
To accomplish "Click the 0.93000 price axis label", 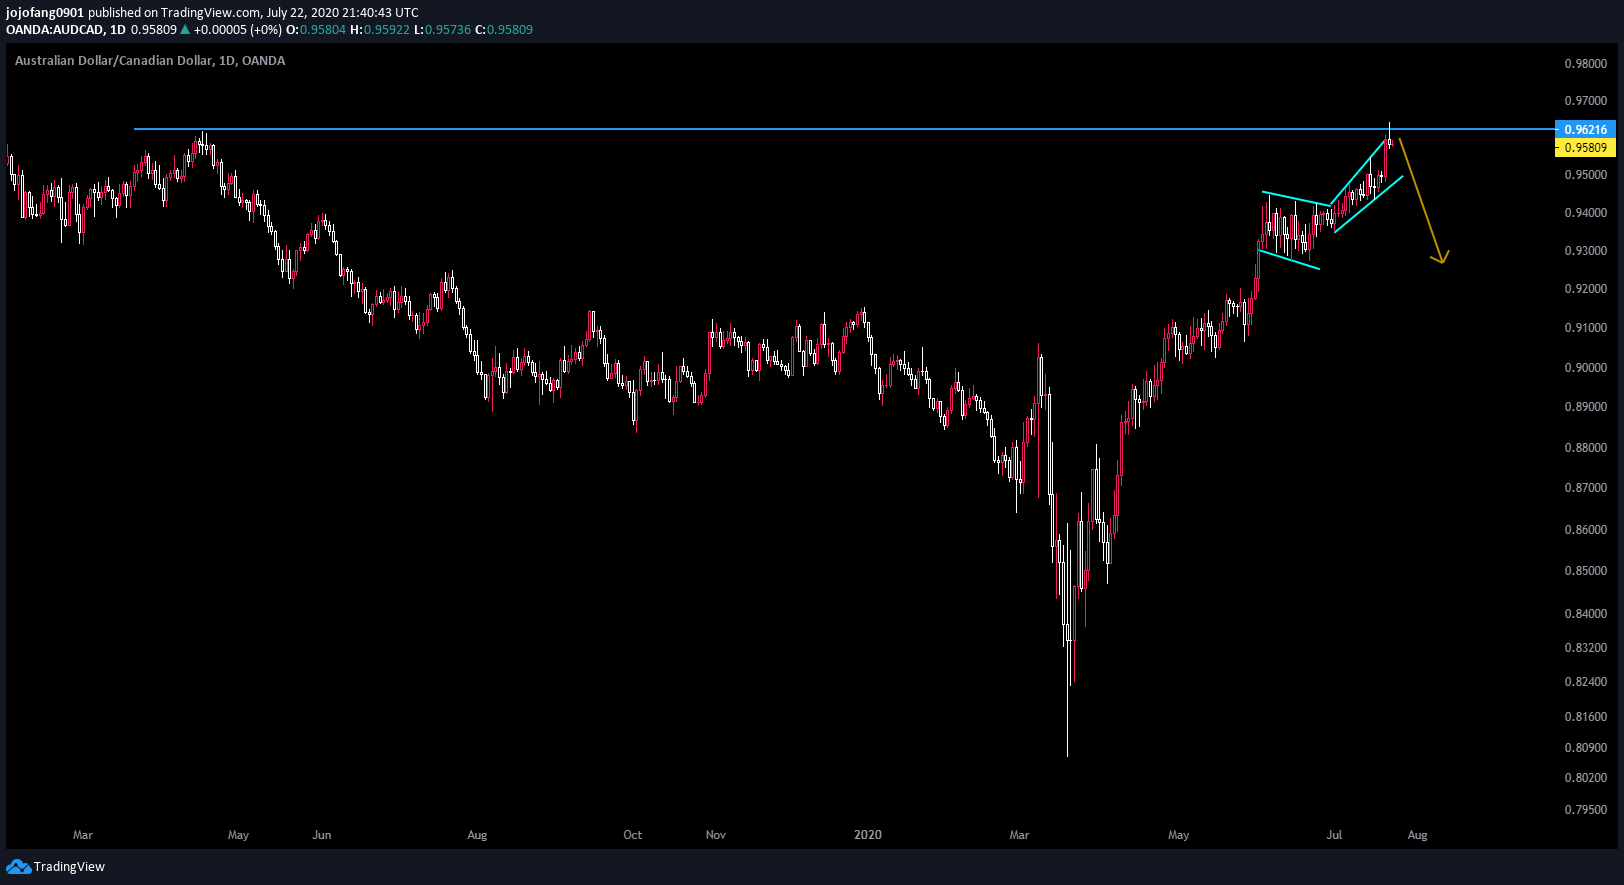I will click(1586, 251).
